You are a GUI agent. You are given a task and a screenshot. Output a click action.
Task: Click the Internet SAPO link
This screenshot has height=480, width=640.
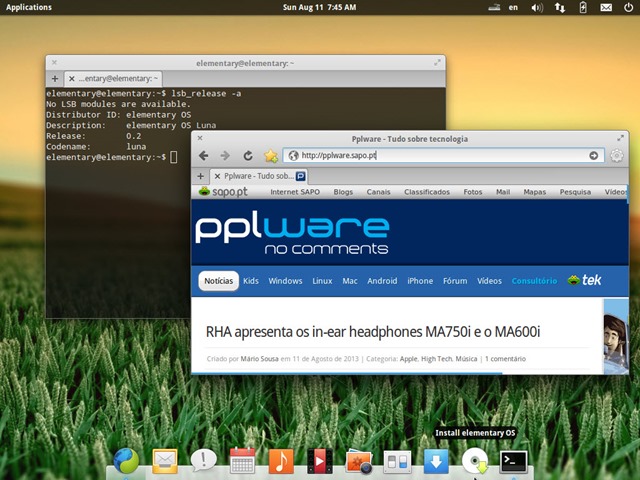click(295, 192)
